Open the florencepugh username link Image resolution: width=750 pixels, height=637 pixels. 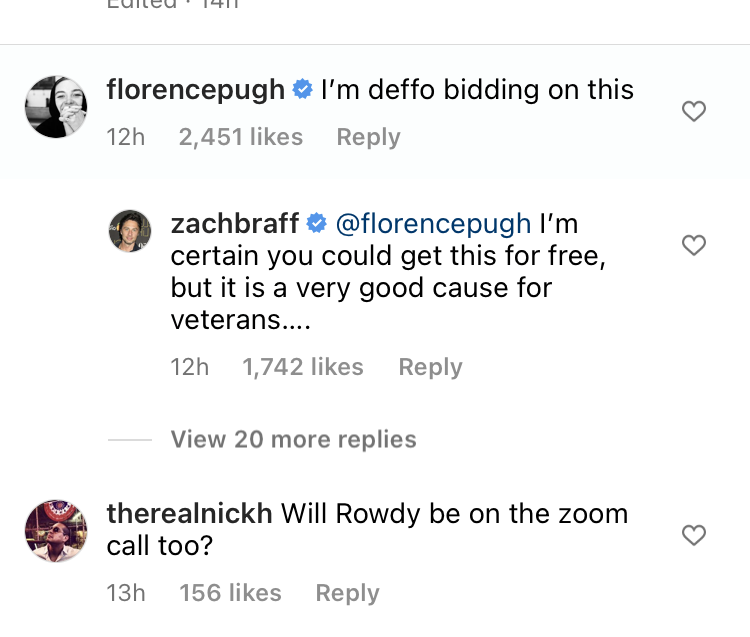[196, 90]
